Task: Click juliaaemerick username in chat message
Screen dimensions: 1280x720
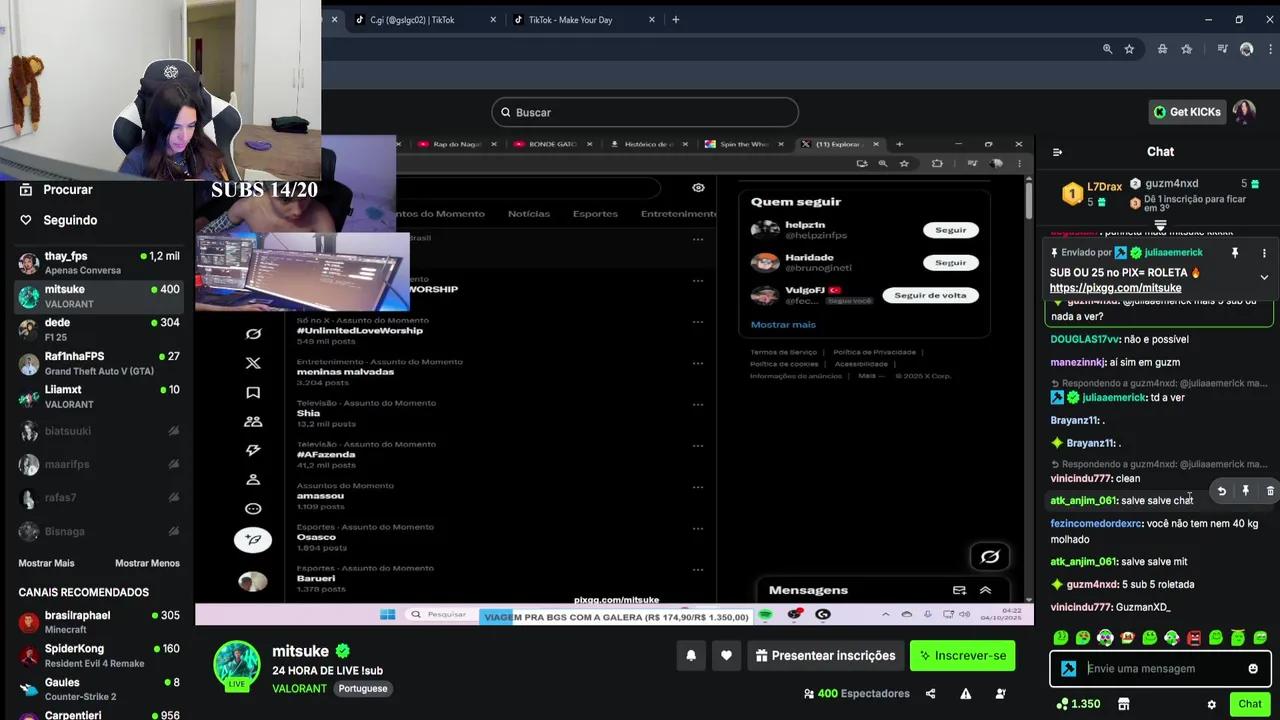Action: (1114, 398)
